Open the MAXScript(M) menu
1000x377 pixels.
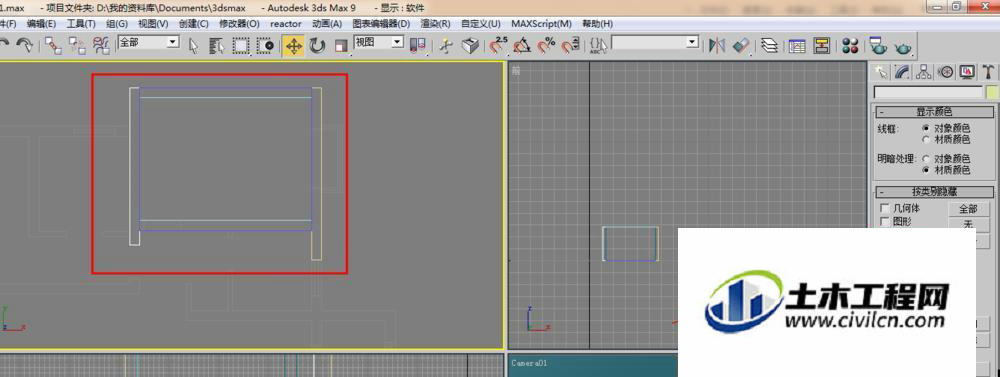[x=541, y=24]
